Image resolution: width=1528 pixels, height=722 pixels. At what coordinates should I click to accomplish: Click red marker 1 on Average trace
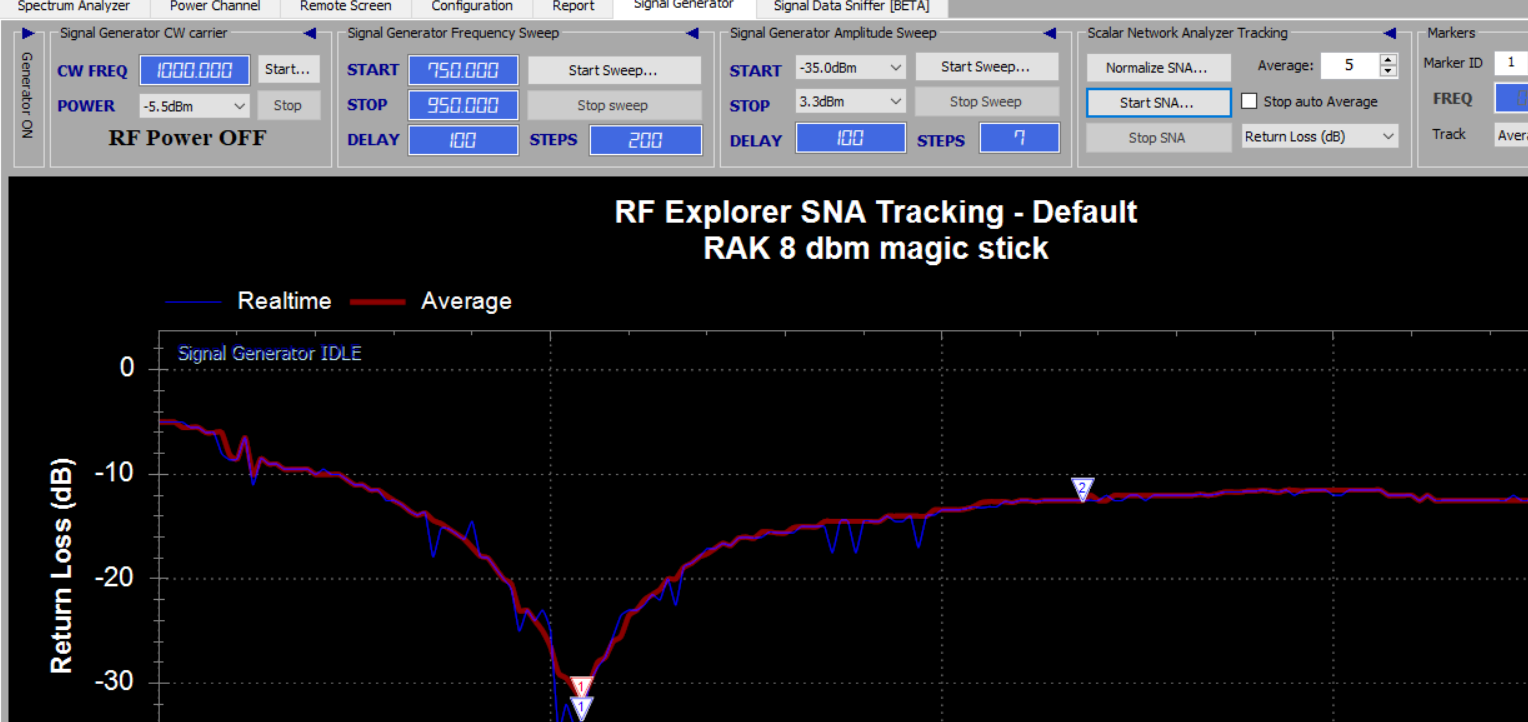pos(580,687)
